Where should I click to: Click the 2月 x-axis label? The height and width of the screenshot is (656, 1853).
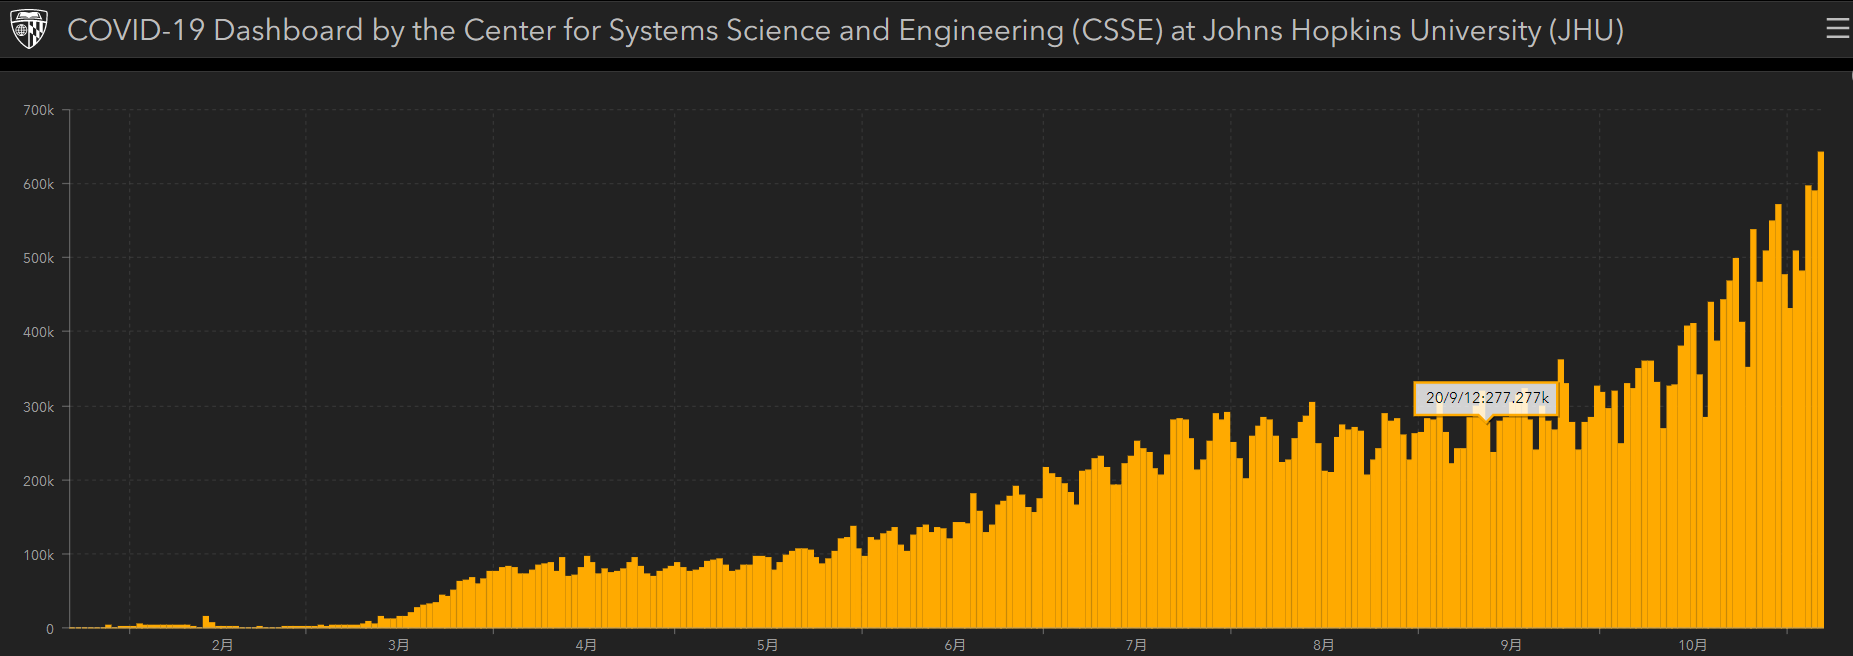(222, 645)
